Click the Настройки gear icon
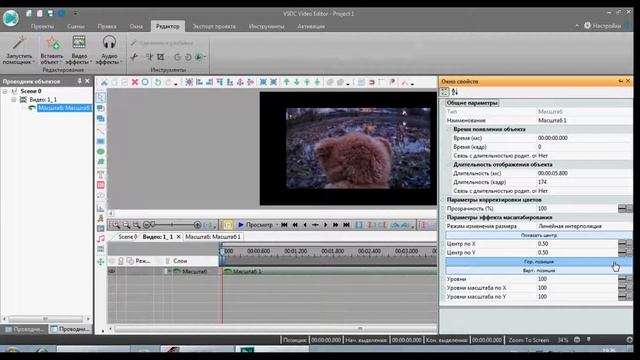 coord(587,25)
